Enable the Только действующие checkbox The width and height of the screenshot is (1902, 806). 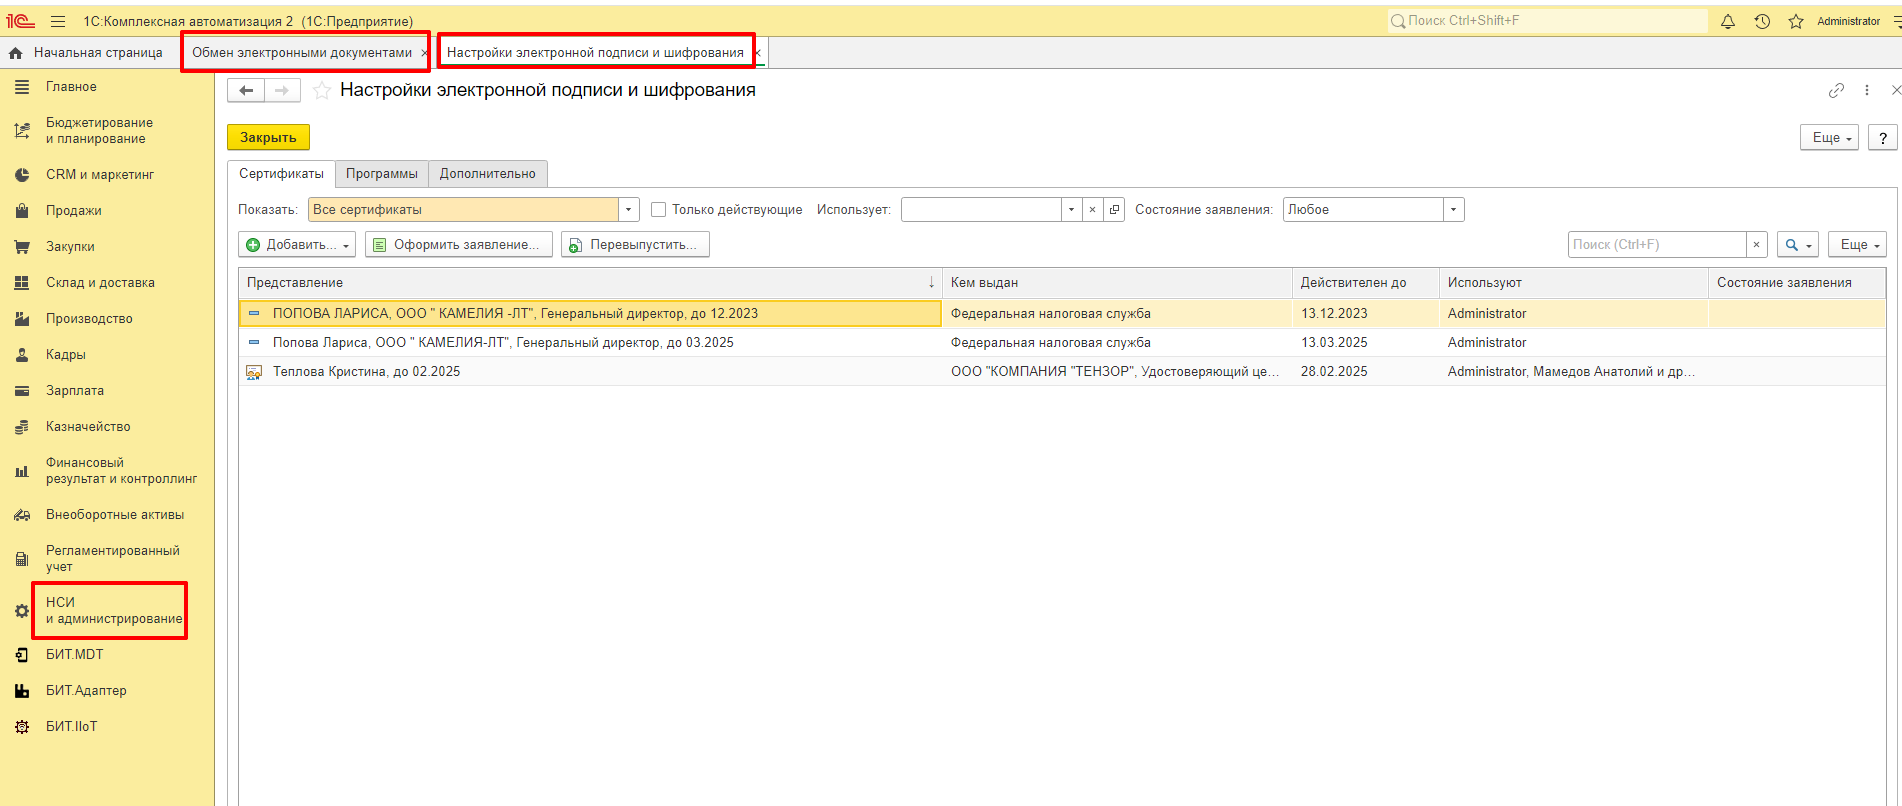click(658, 210)
